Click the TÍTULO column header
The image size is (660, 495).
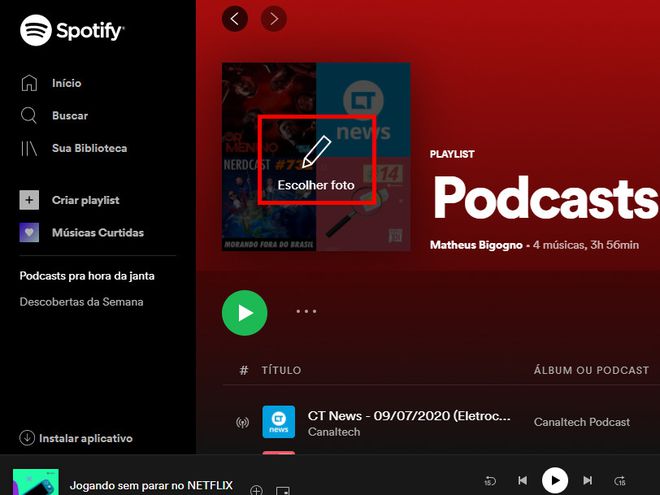click(x=281, y=370)
